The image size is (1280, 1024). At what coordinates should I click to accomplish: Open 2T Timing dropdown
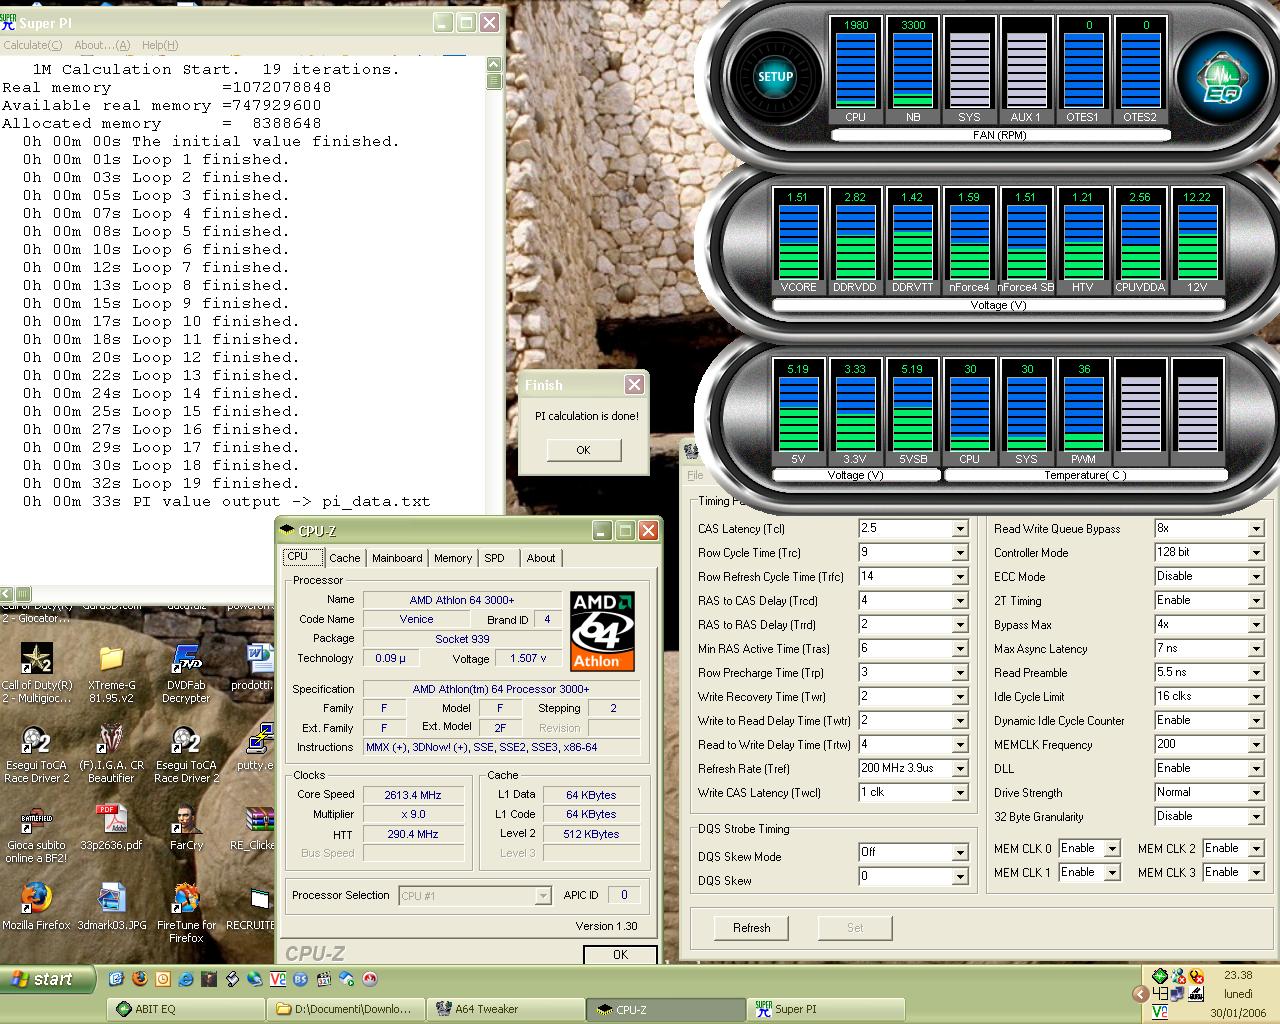(1256, 601)
